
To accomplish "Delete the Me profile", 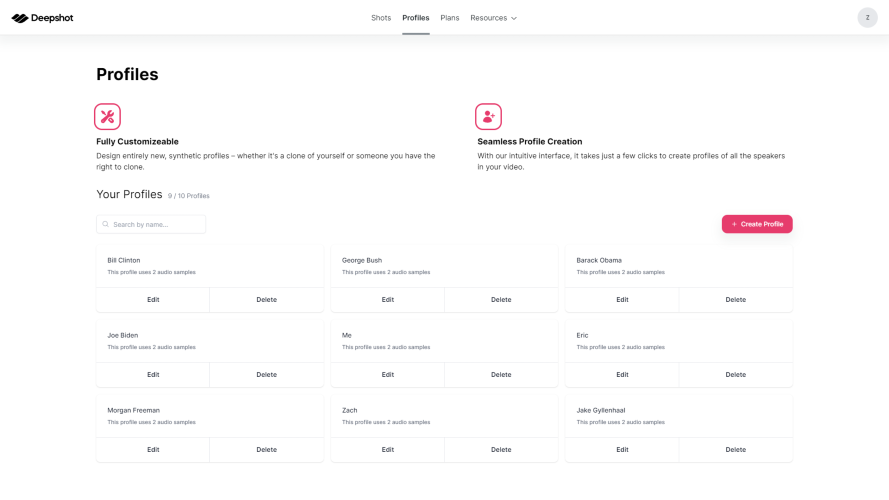I will [x=501, y=375].
